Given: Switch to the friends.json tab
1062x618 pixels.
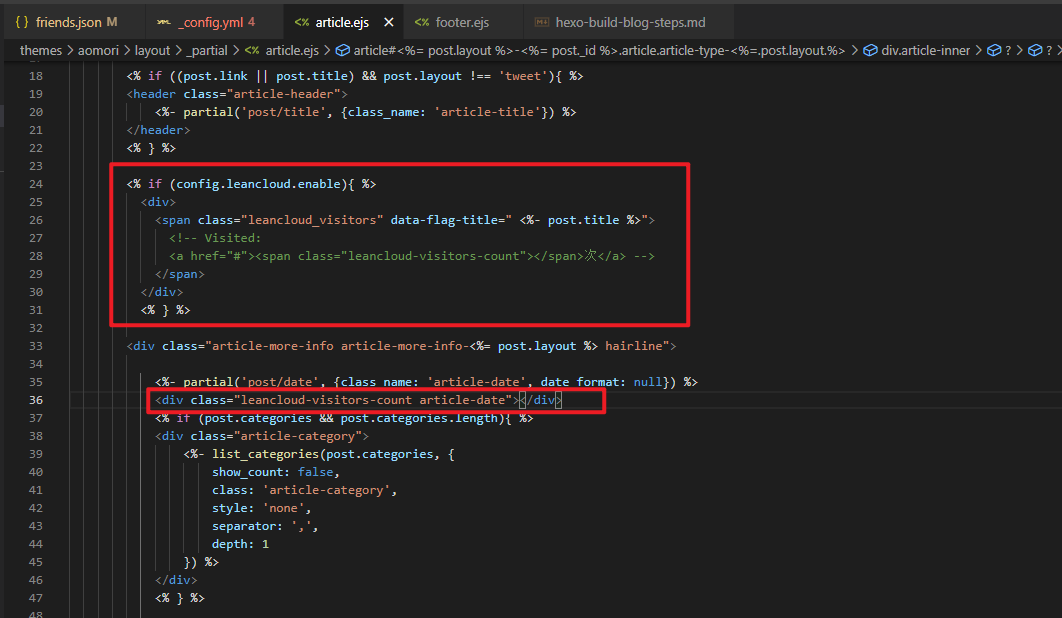Looking at the screenshot, I should [x=76, y=21].
